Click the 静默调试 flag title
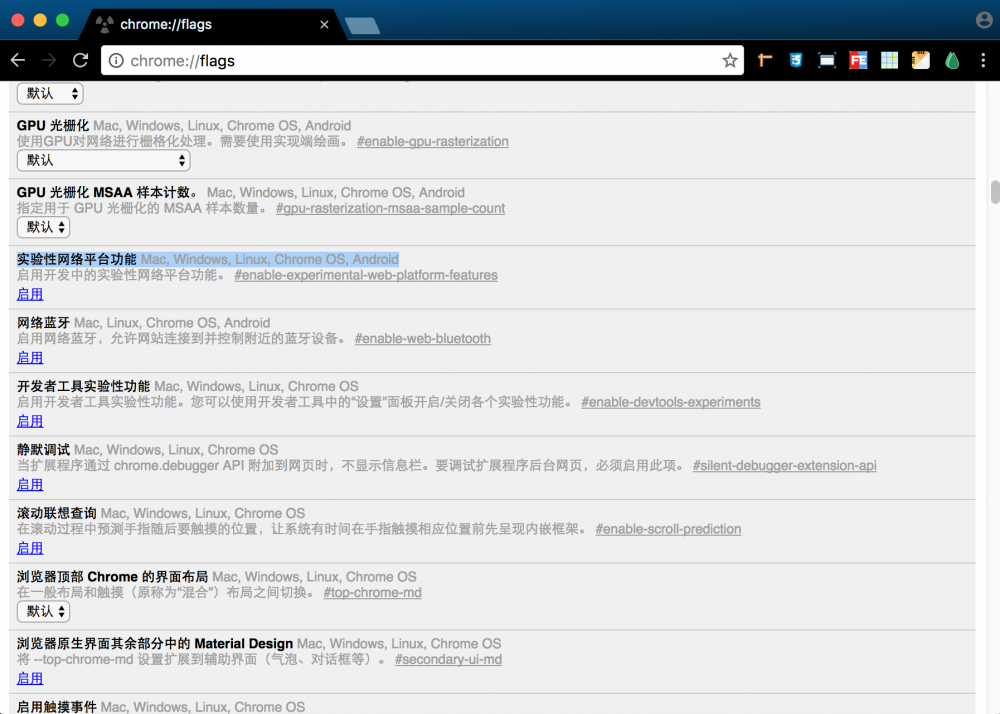Image resolution: width=1000 pixels, height=714 pixels. point(43,449)
